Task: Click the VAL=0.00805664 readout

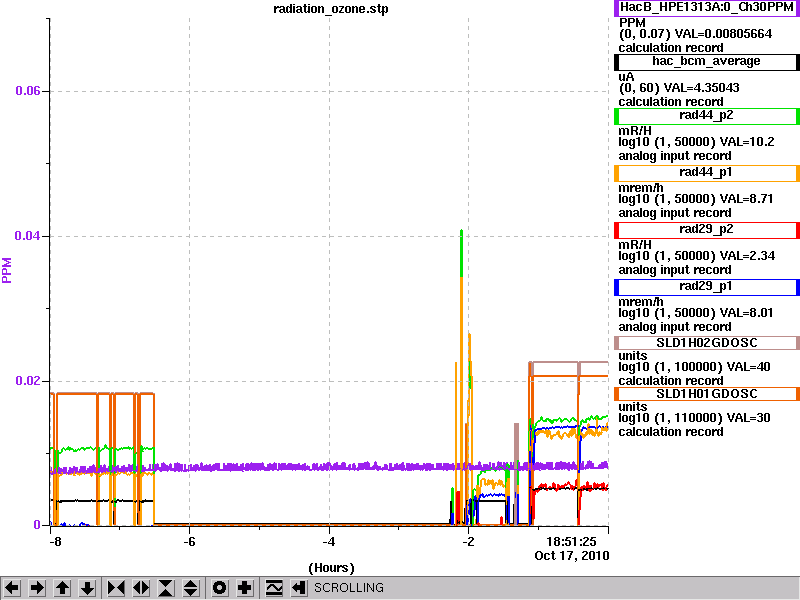Action: [723, 34]
